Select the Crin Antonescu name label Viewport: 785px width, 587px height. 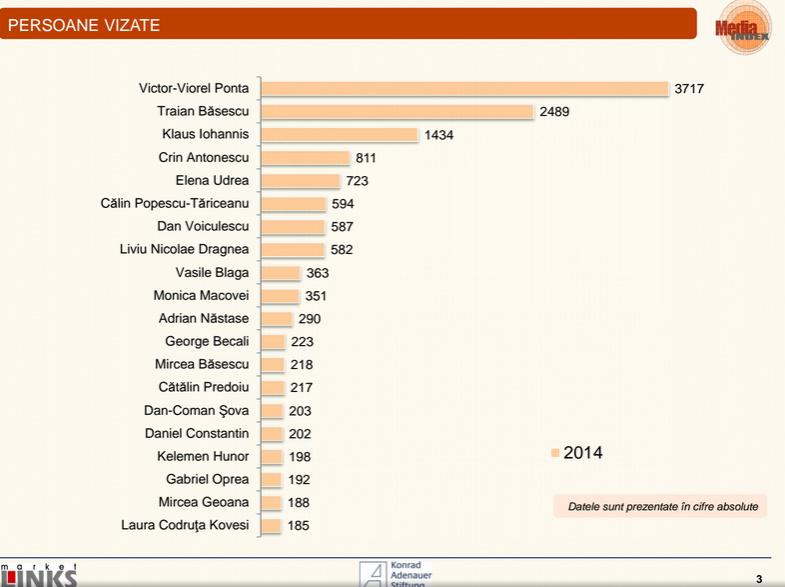pyautogui.click(x=203, y=158)
